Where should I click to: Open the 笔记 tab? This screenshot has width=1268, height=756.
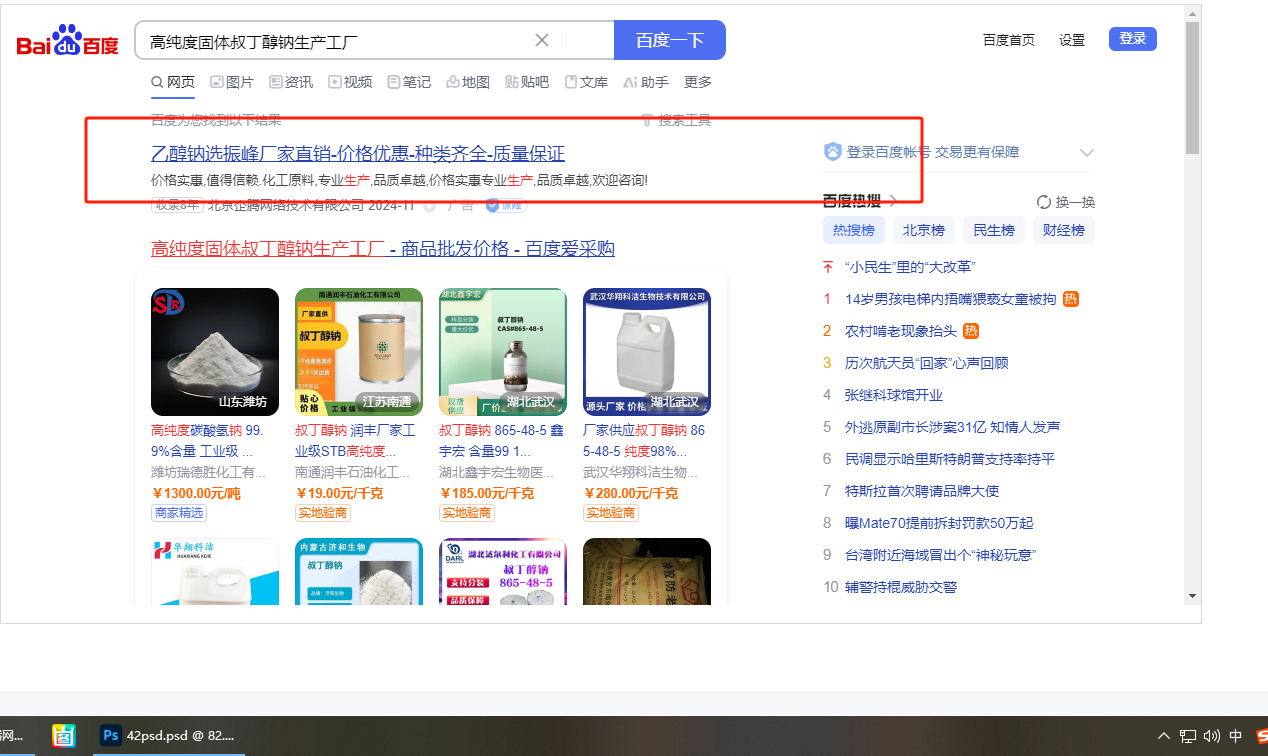point(409,82)
